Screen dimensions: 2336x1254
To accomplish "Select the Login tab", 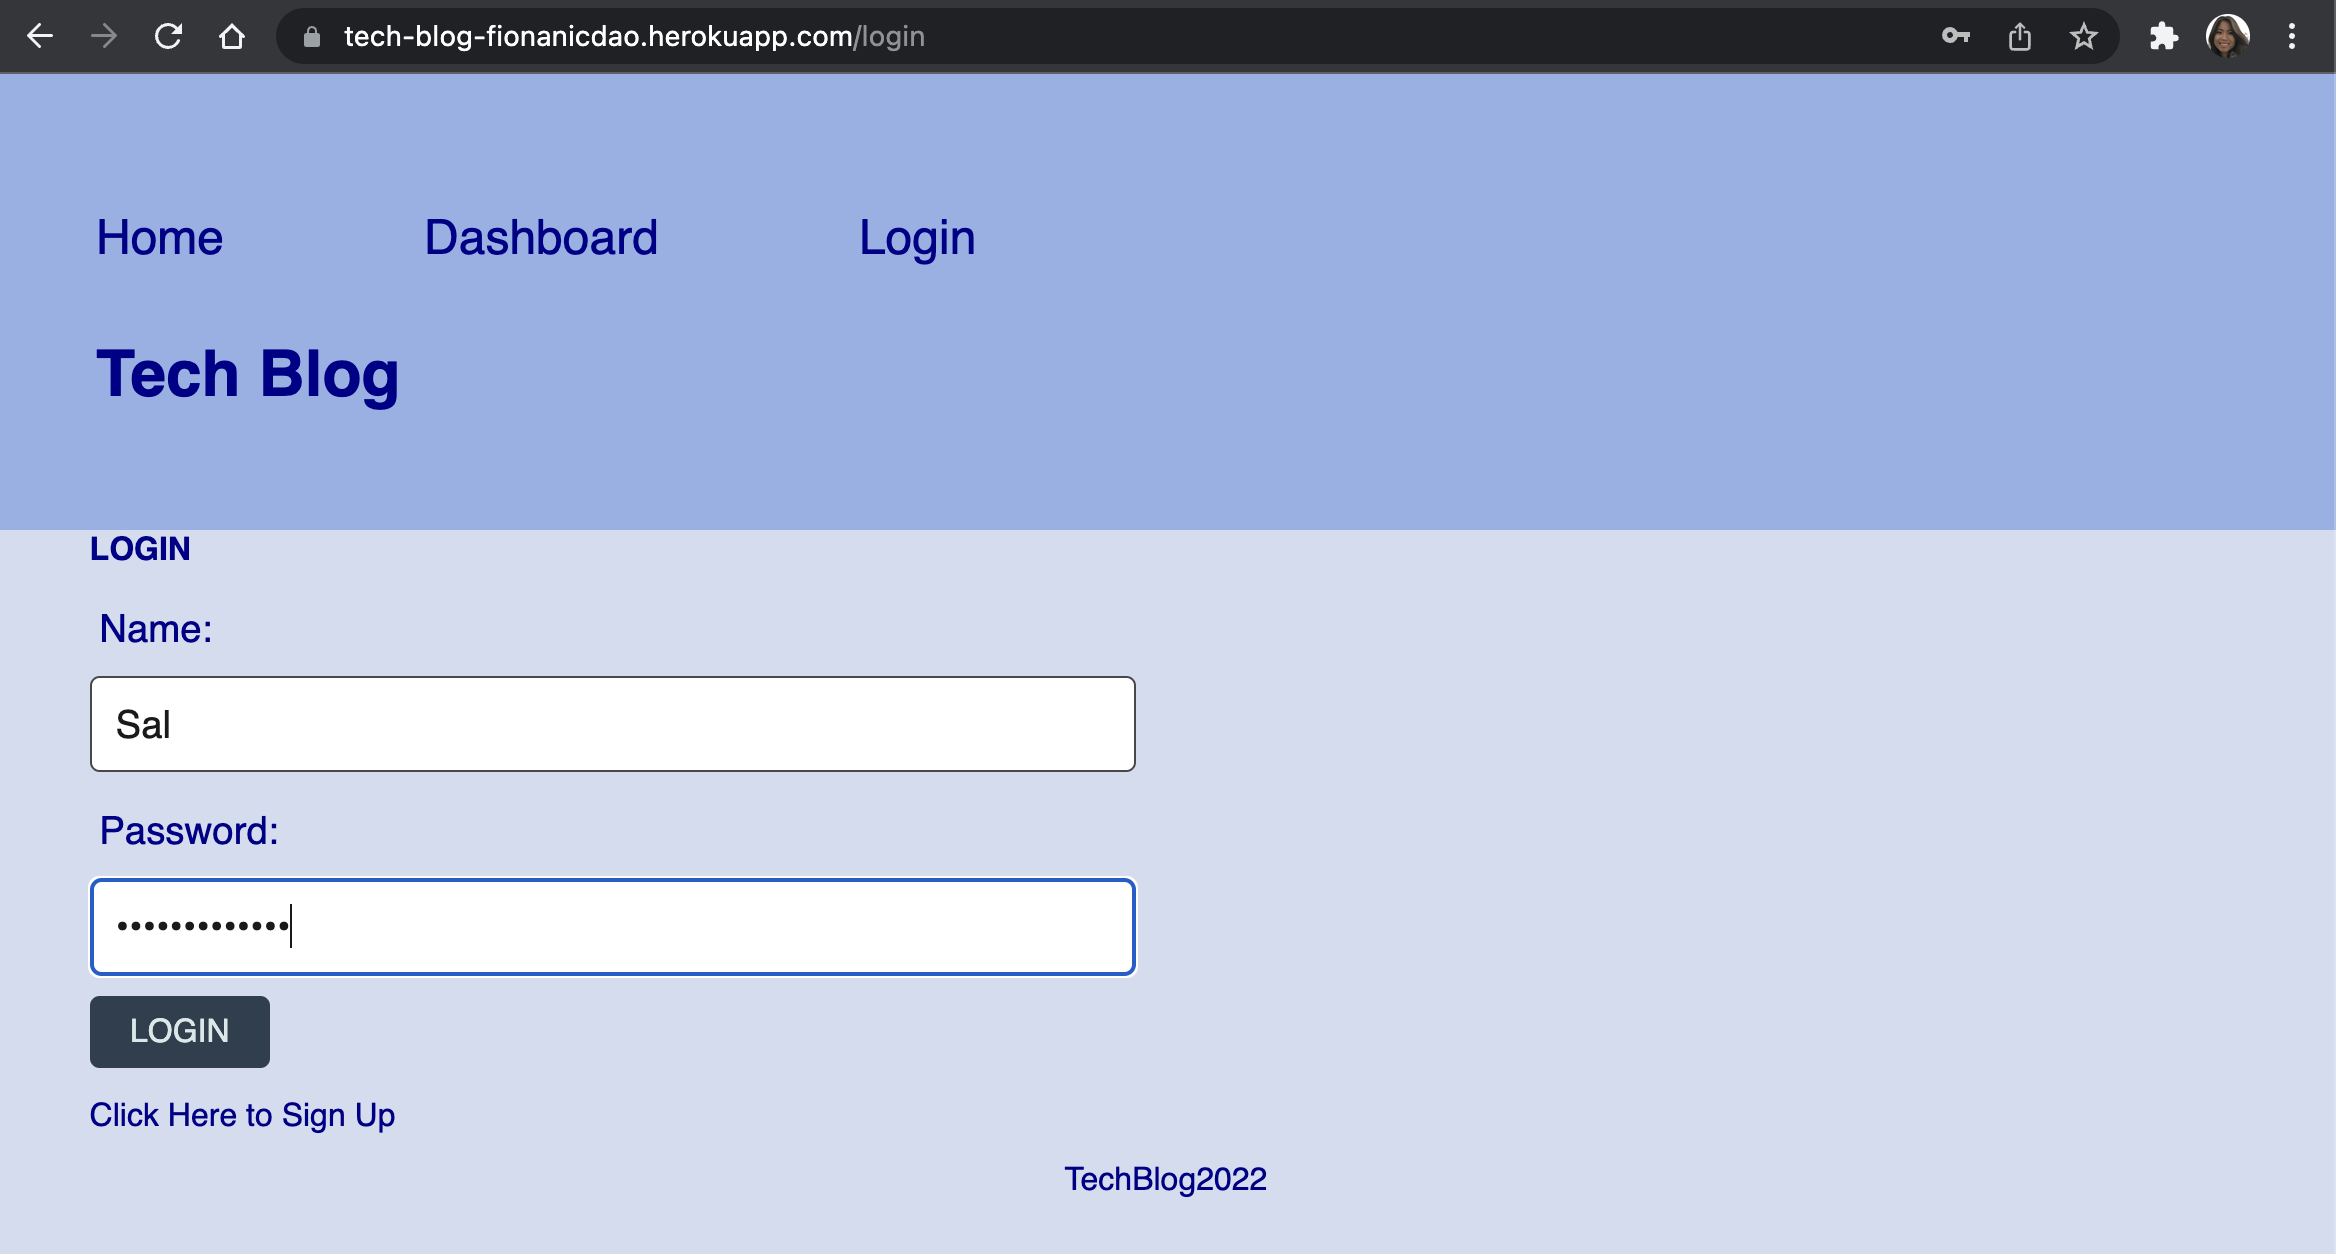I will pyautogui.click(x=916, y=236).
